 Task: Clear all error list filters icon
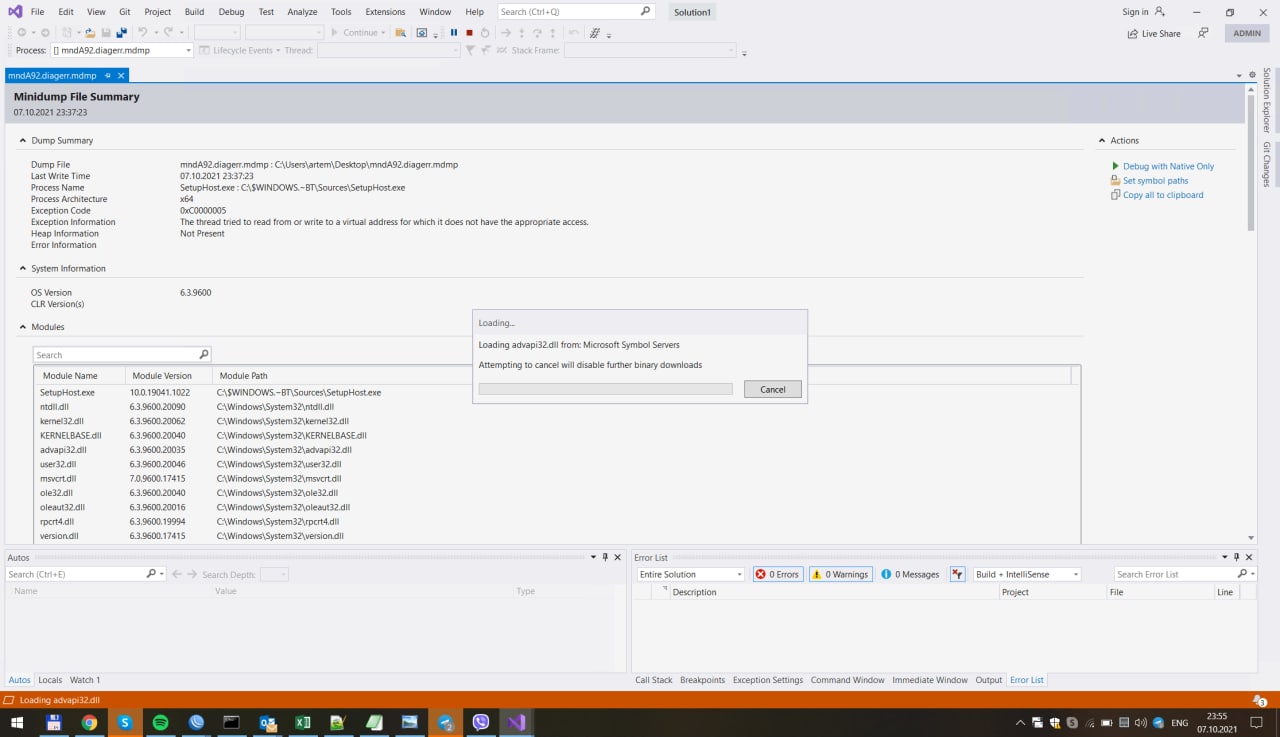click(958, 574)
